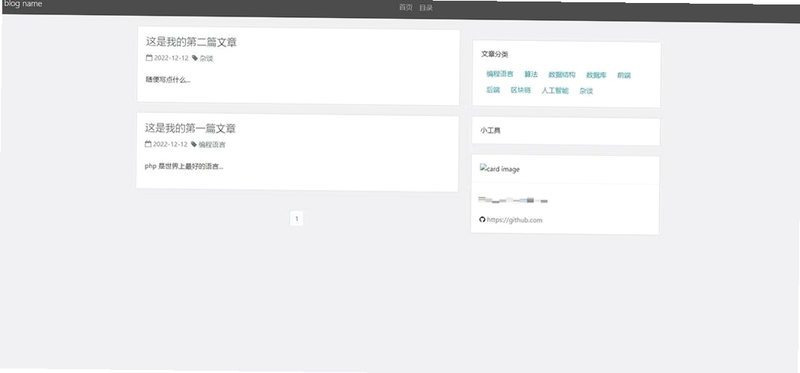Go to 首页 in the top navigation
Screen dimensions: 800x373
point(406,8)
